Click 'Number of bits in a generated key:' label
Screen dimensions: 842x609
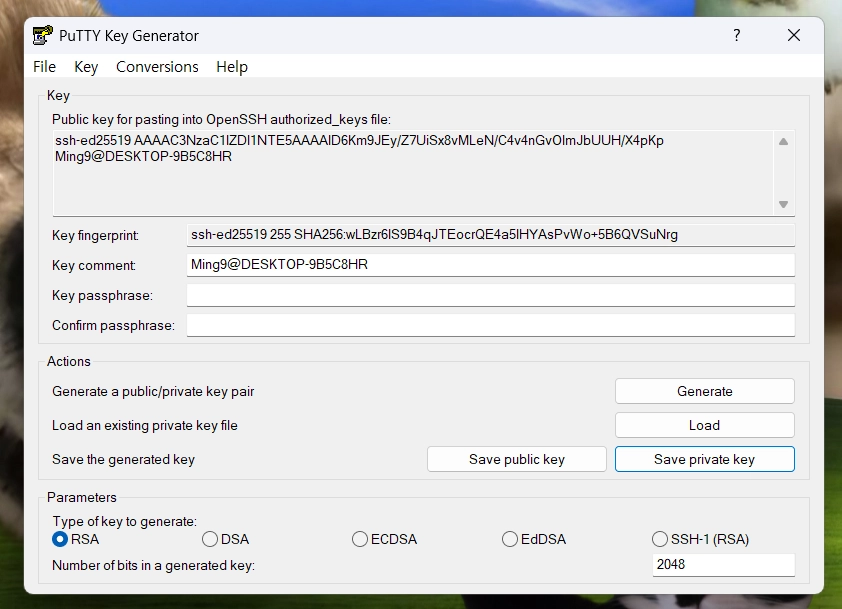(x=153, y=566)
